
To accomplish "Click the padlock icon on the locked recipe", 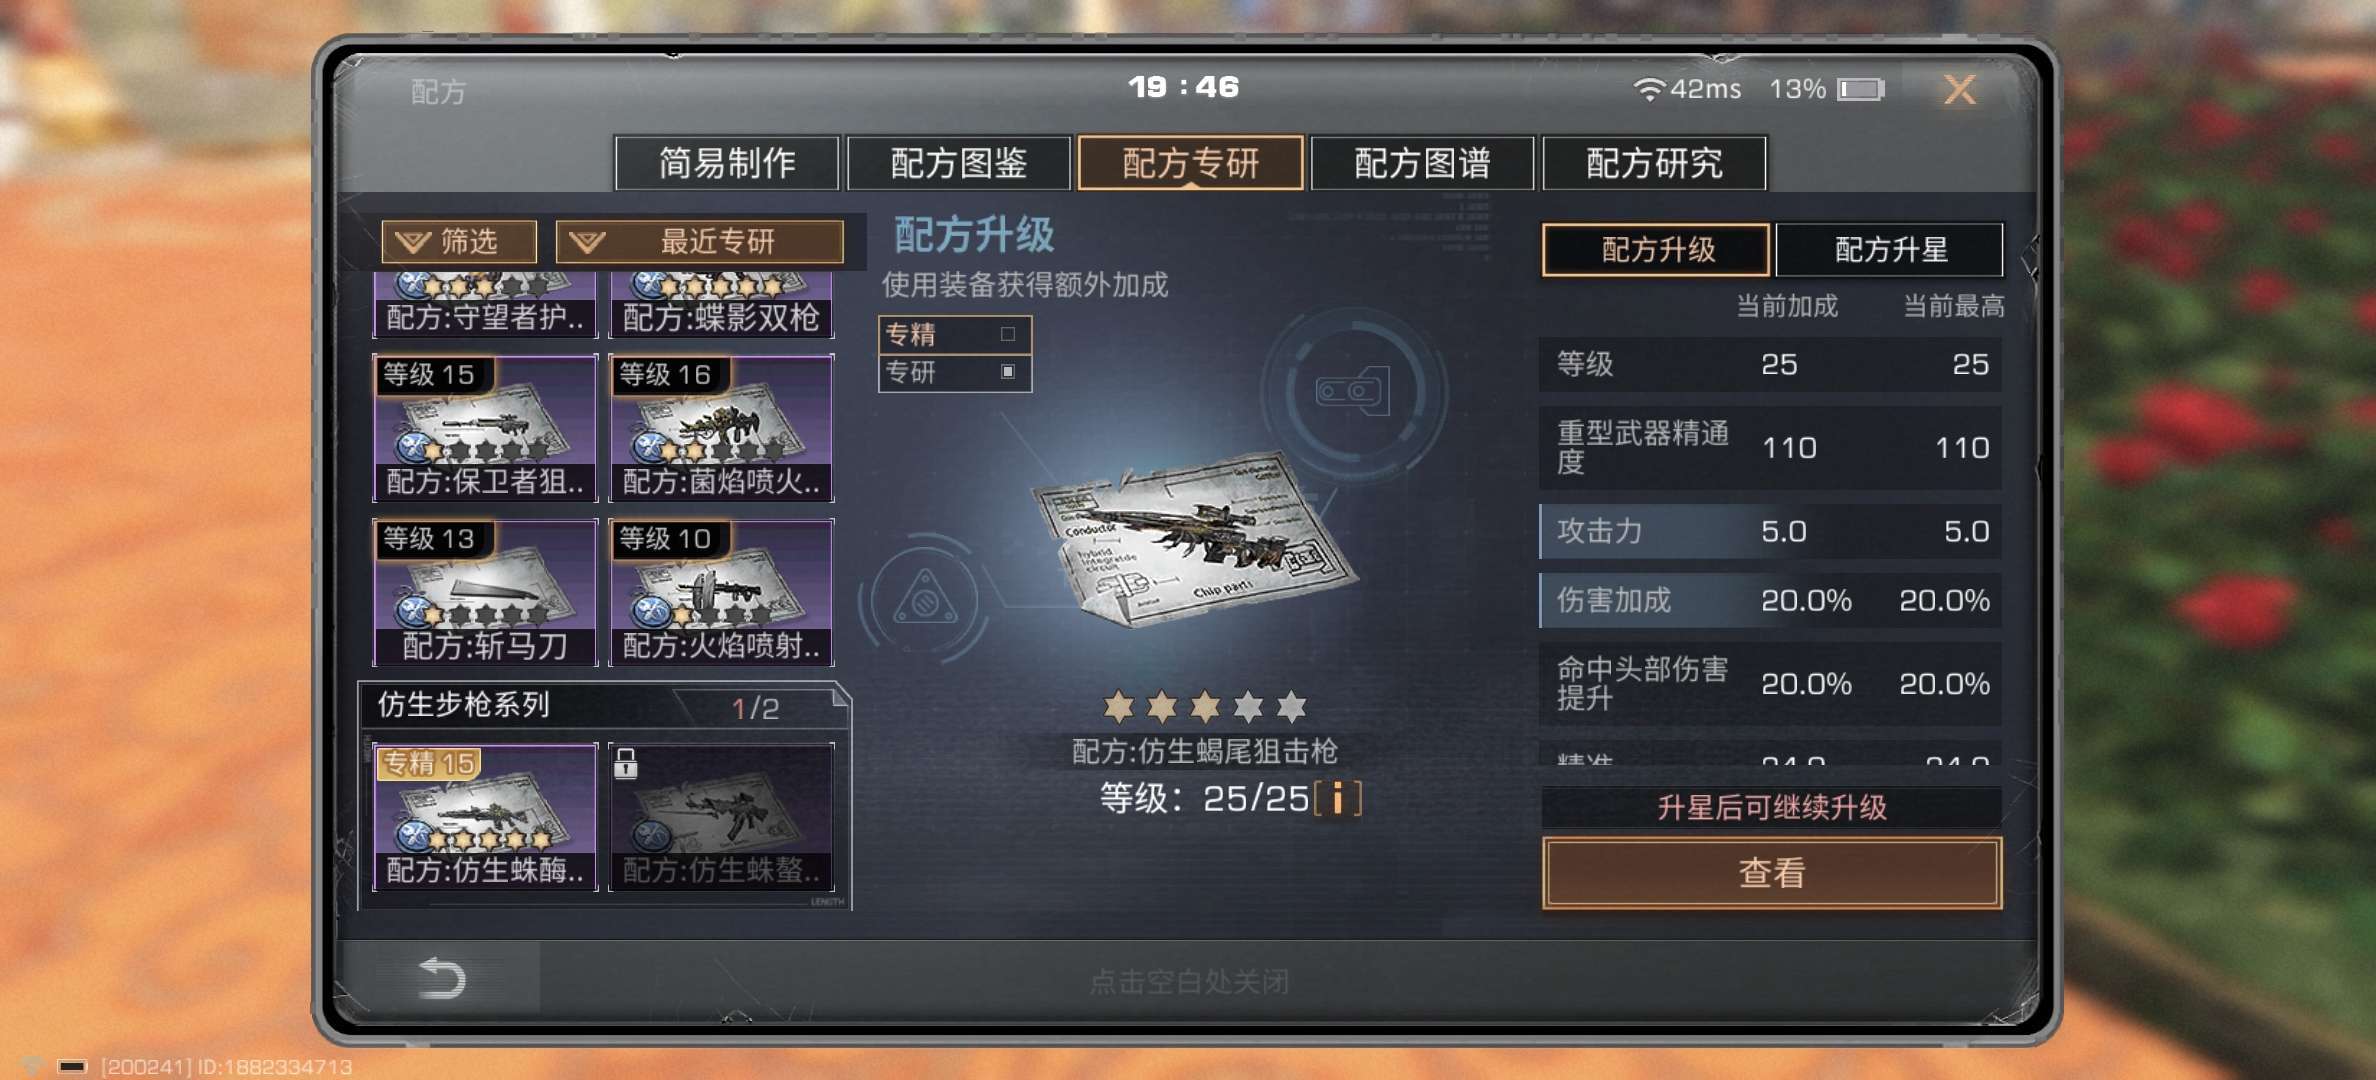I will 626,763.
